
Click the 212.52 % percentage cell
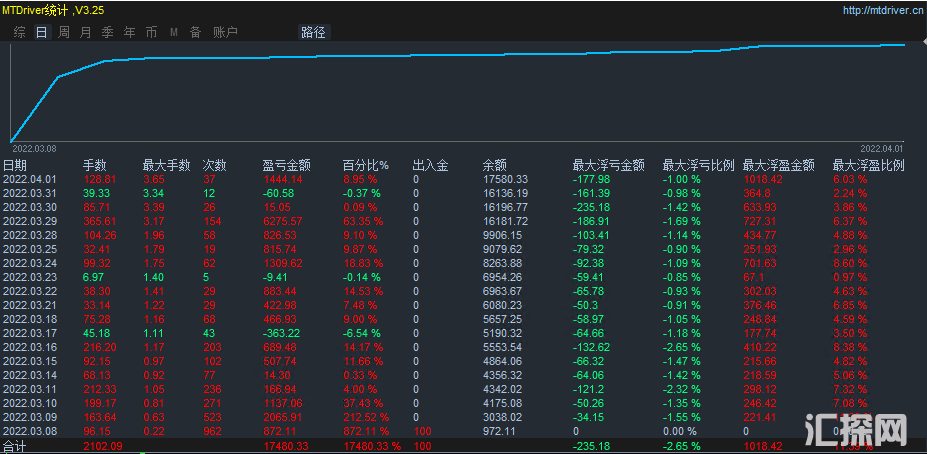click(x=367, y=417)
